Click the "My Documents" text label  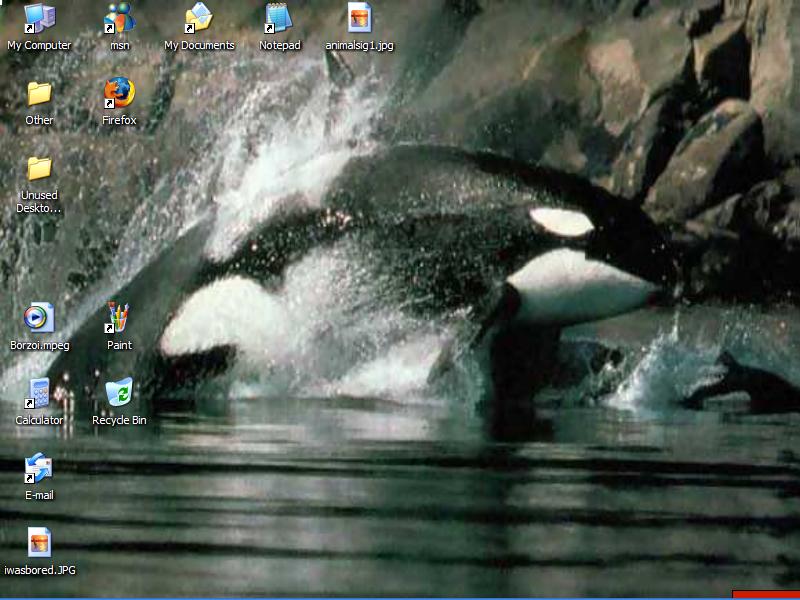199,45
